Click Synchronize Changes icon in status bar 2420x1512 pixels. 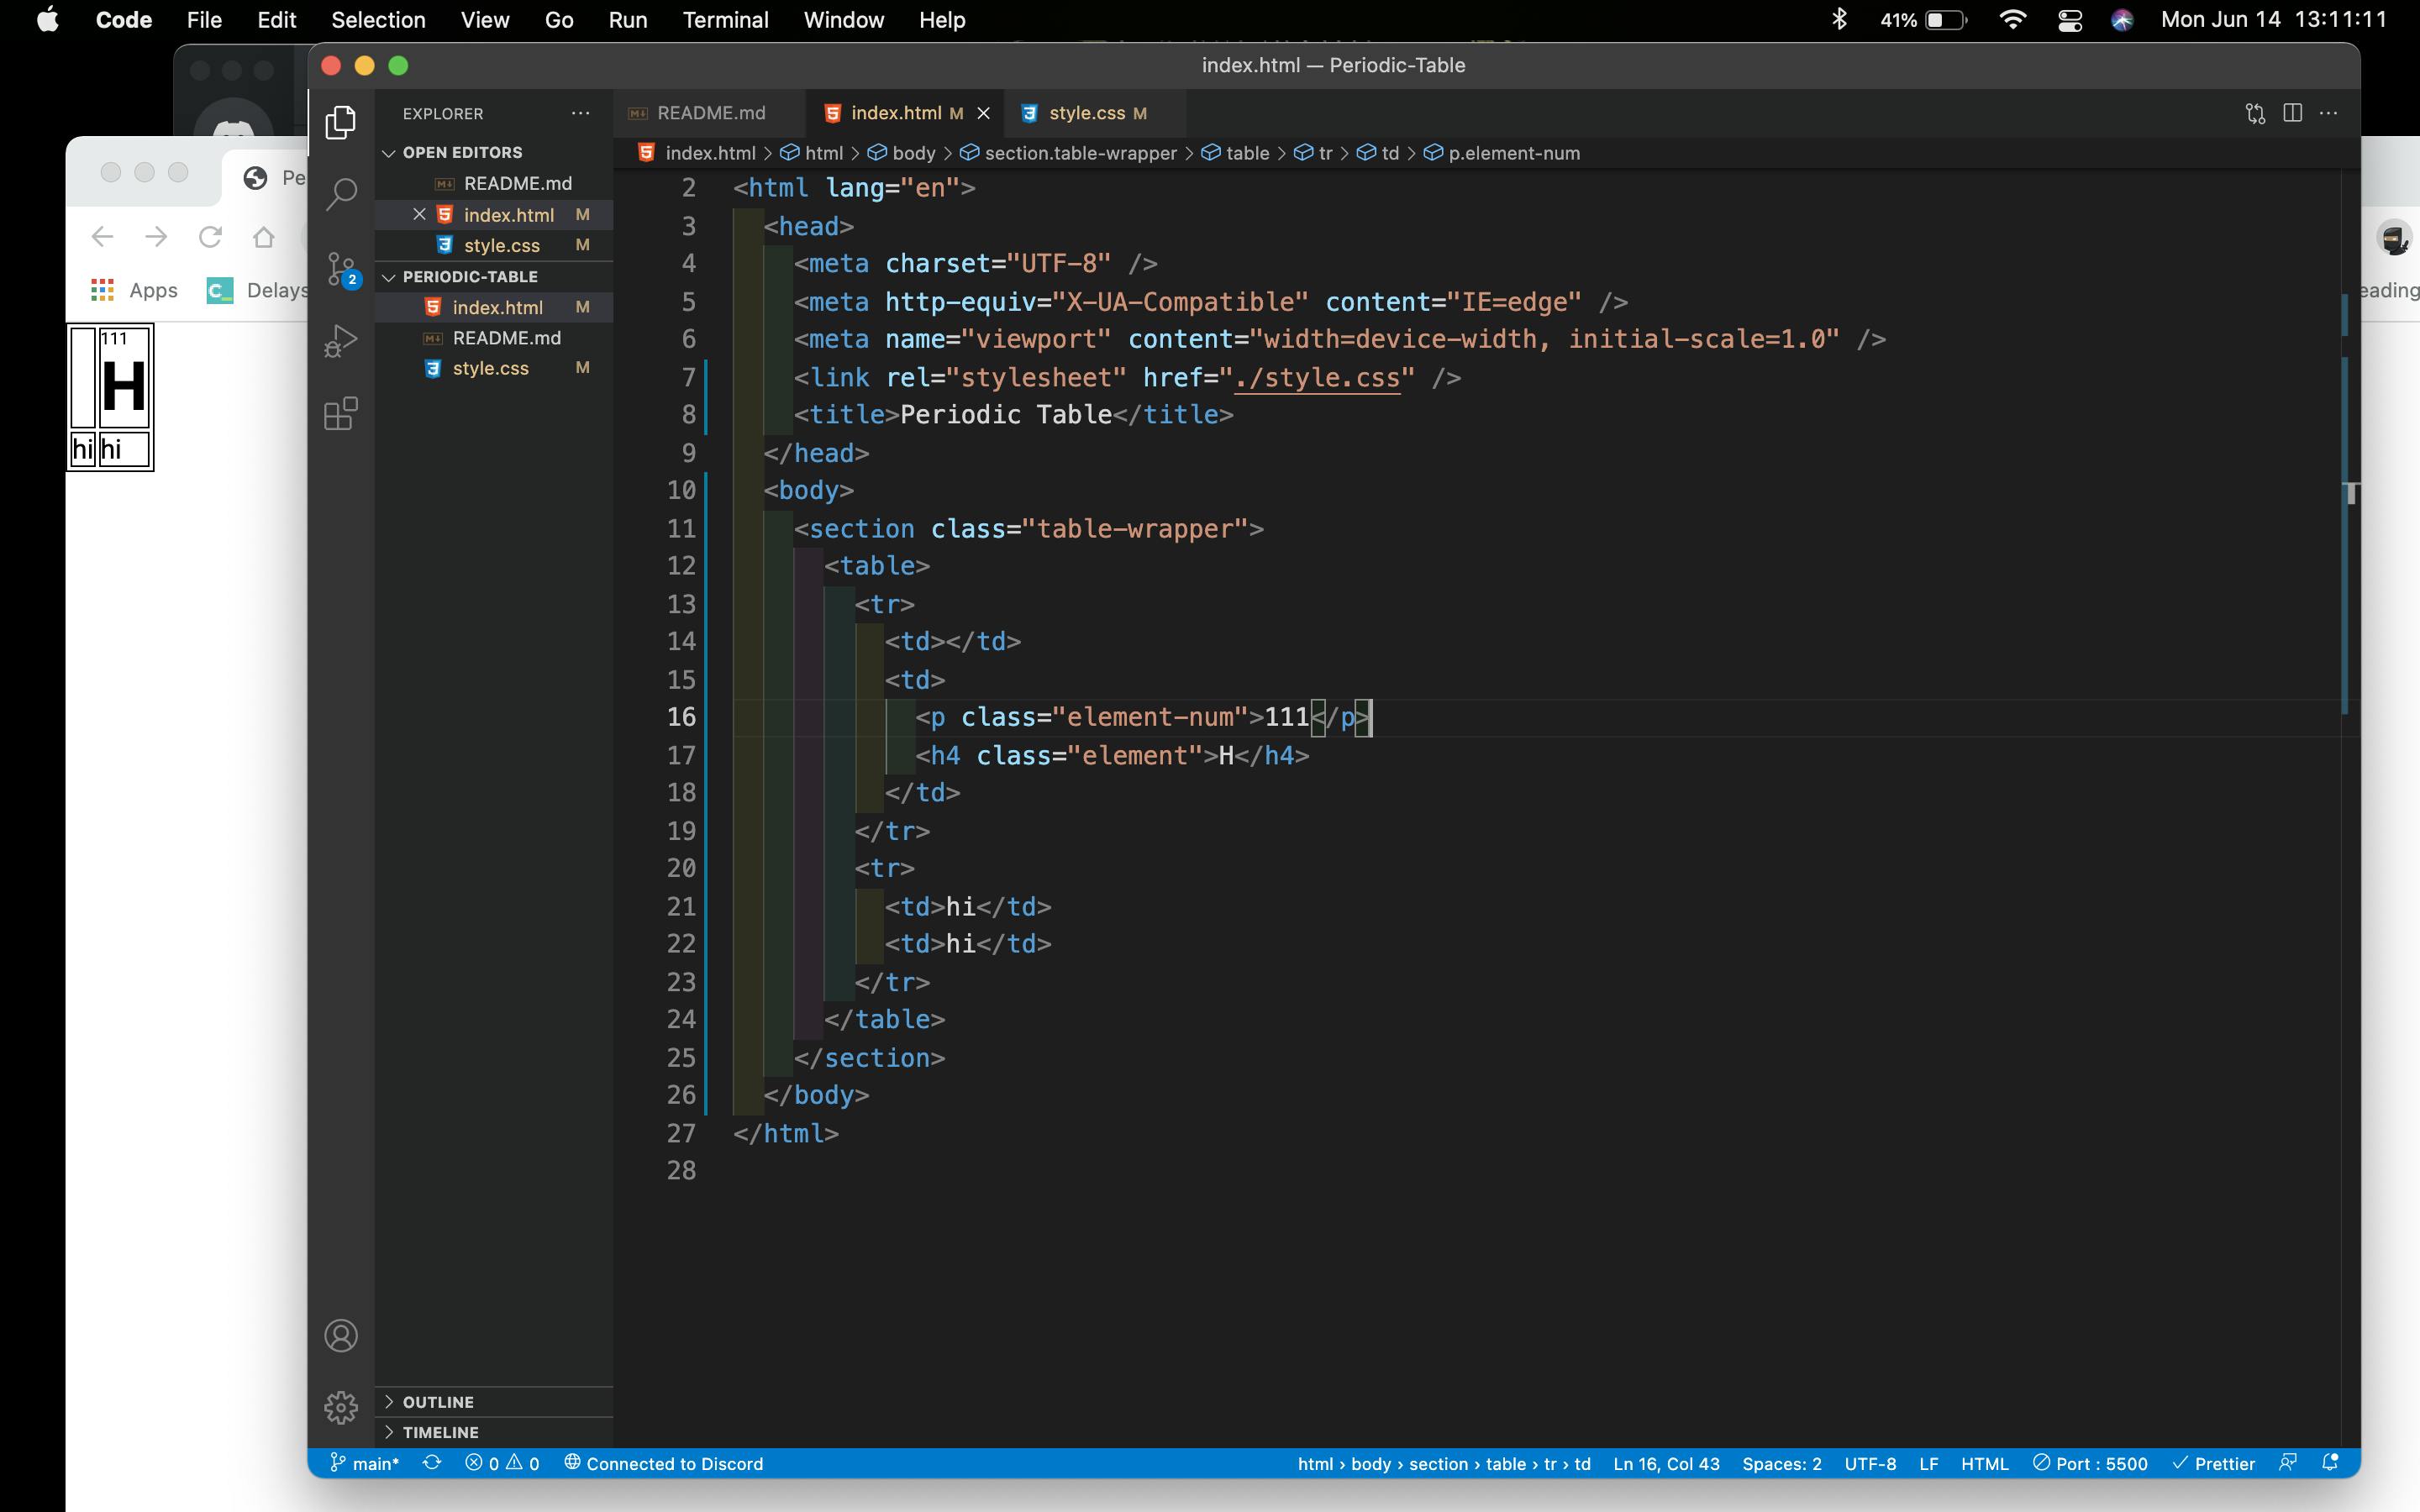(x=432, y=1463)
